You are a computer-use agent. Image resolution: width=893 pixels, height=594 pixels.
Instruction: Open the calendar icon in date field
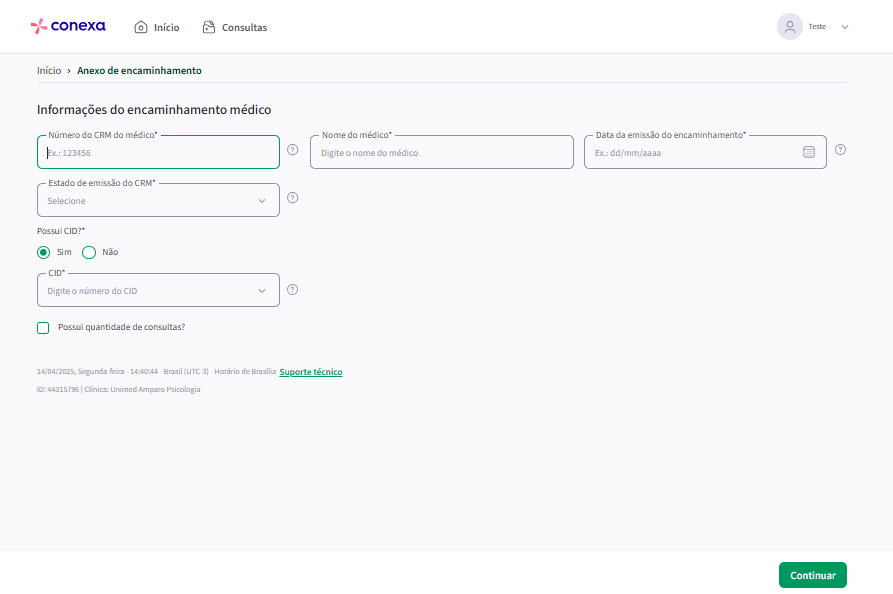point(809,152)
